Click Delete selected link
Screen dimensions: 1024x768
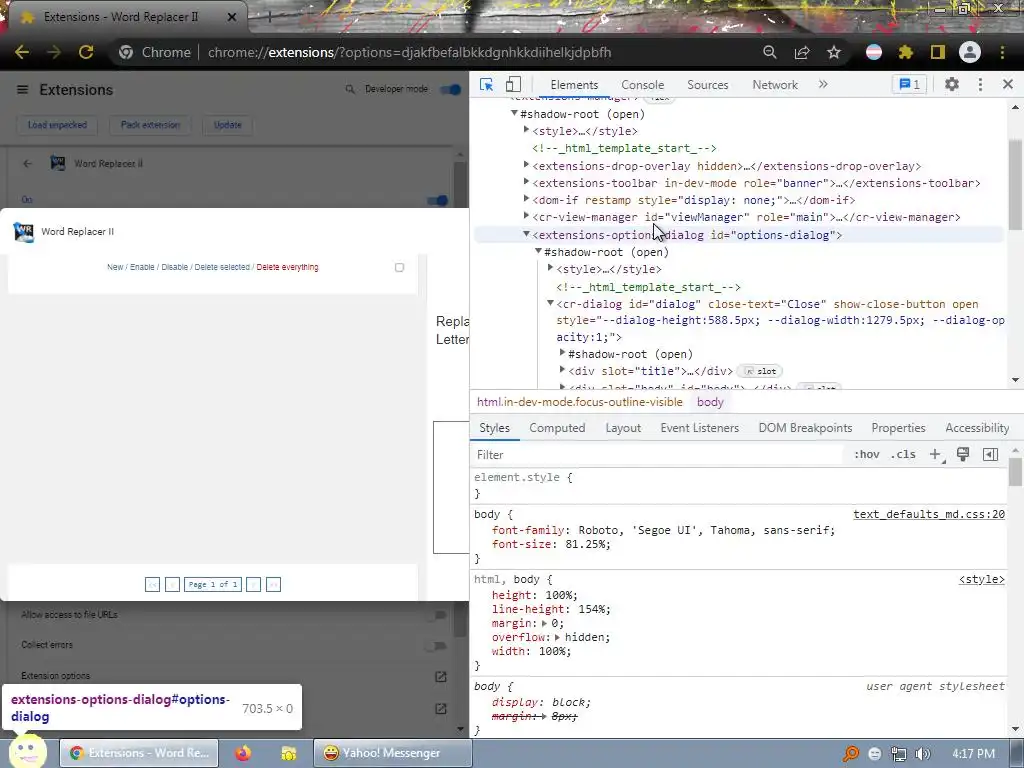click(x=222, y=267)
